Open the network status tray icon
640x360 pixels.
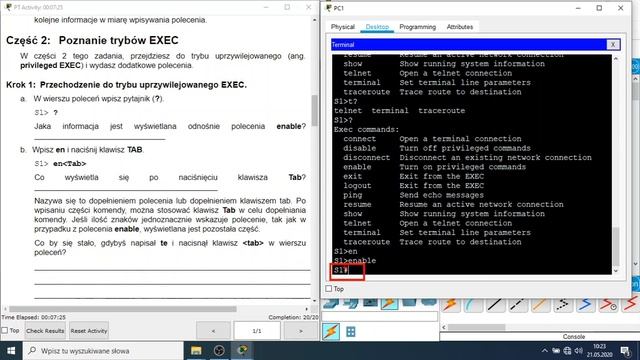point(567,351)
